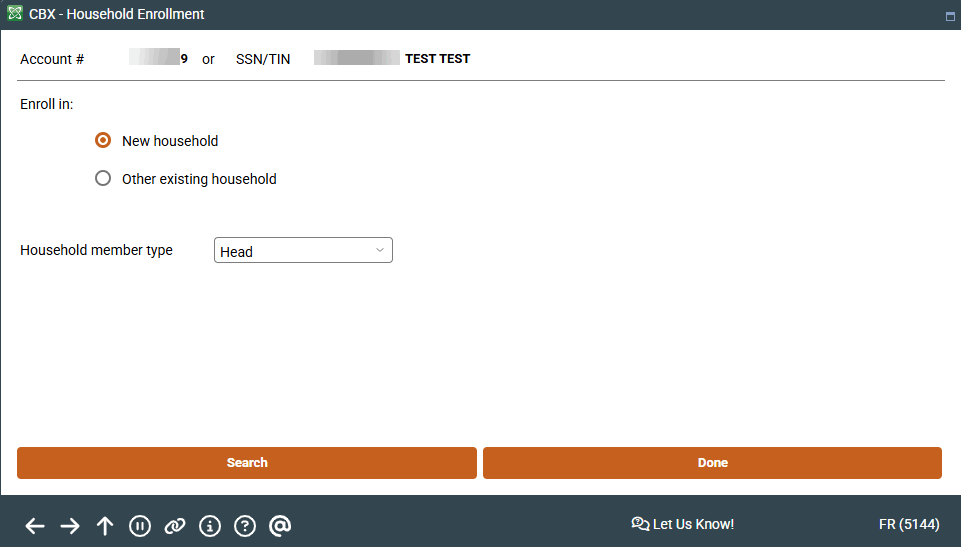Click the forward arrow icon
961x547 pixels.
tap(70, 526)
